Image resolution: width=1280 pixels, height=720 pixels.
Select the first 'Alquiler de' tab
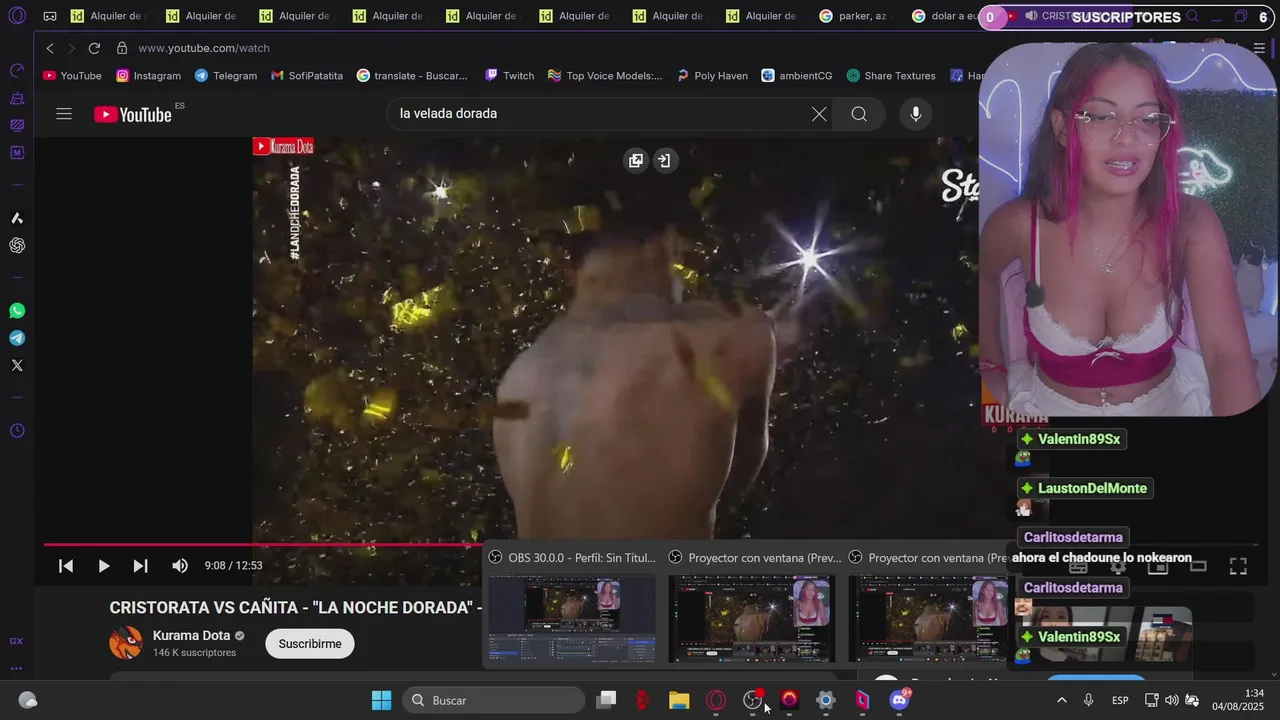coord(108,16)
